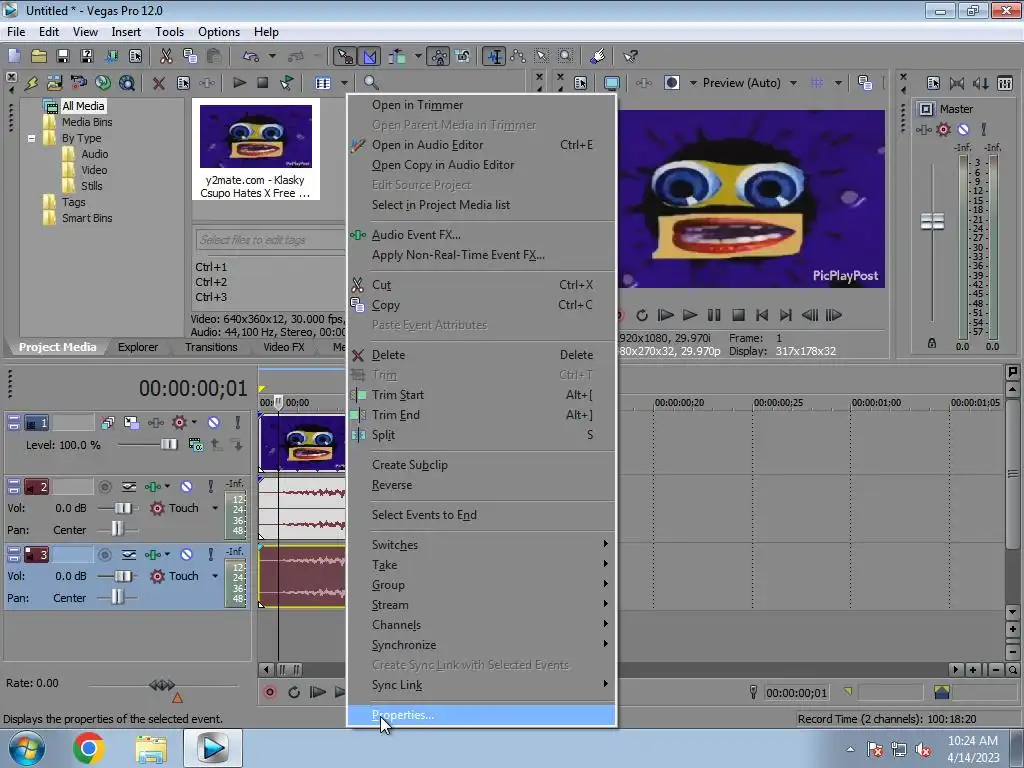Select the All Media tree item

click(83, 106)
